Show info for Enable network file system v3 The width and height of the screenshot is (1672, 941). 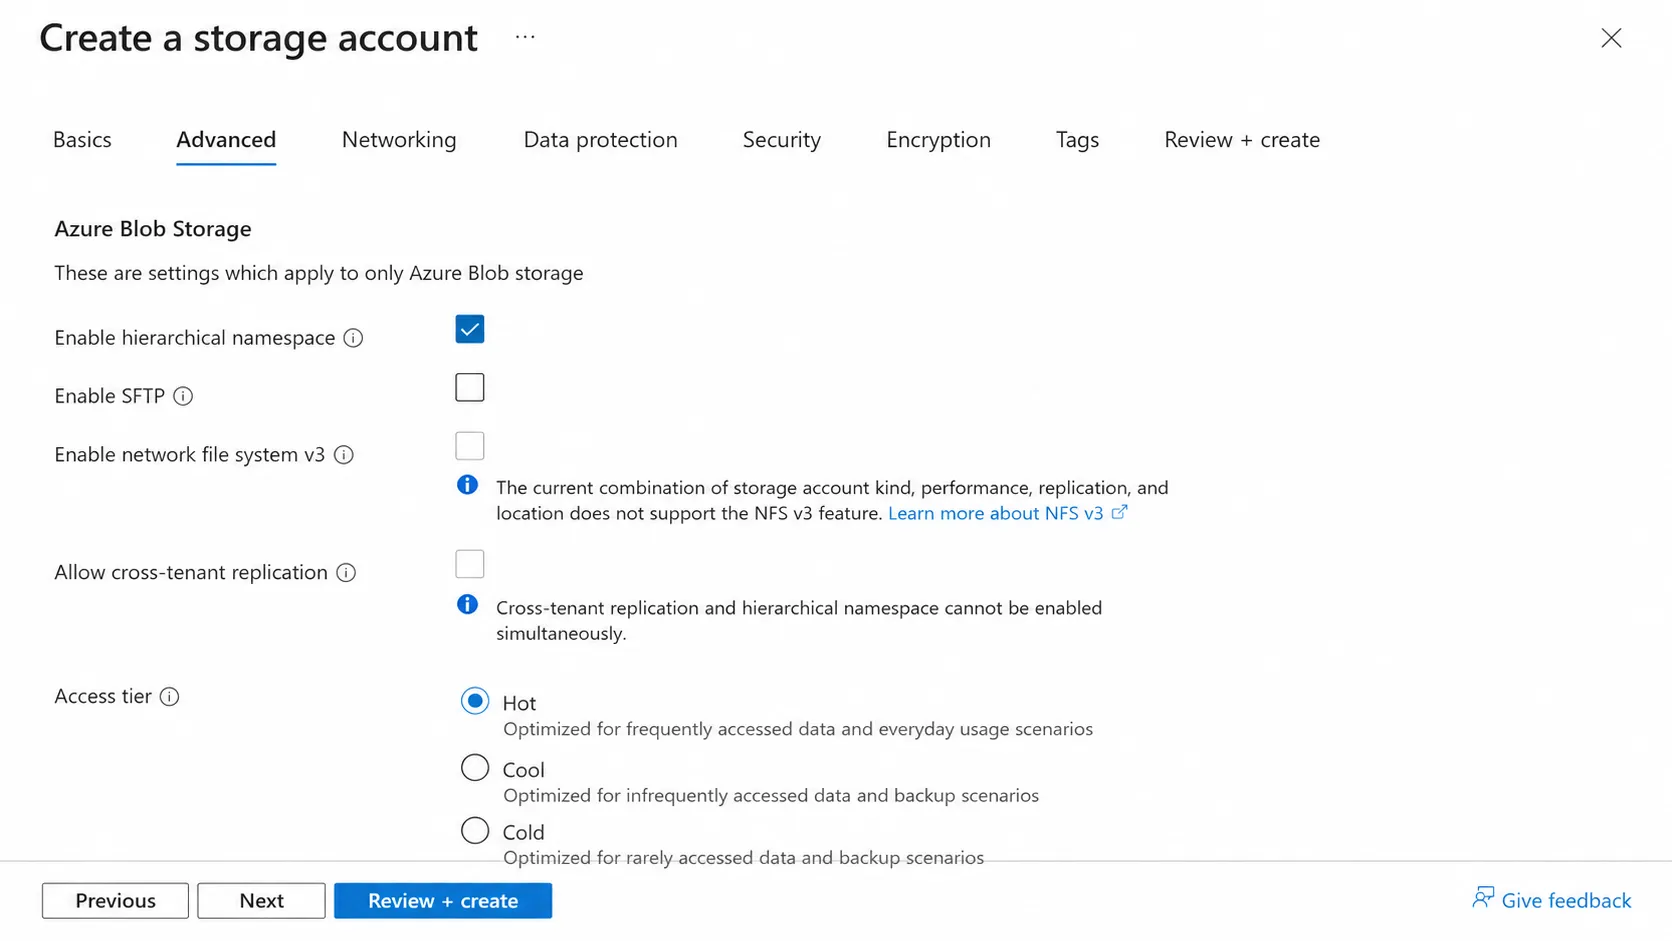click(344, 455)
